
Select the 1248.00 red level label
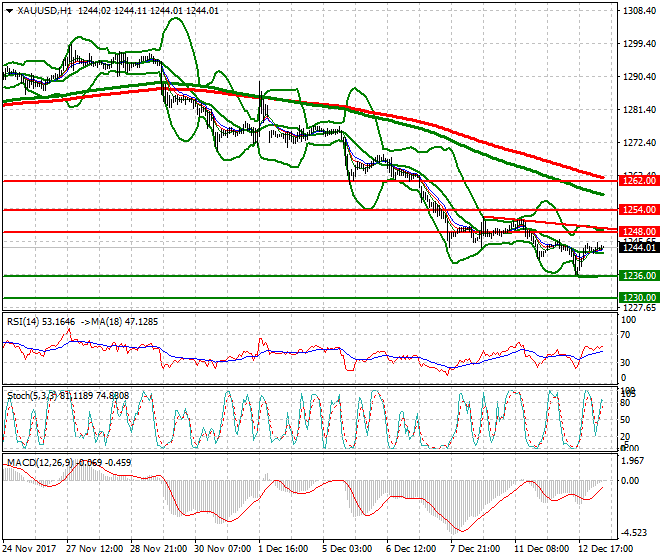(x=639, y=231)
